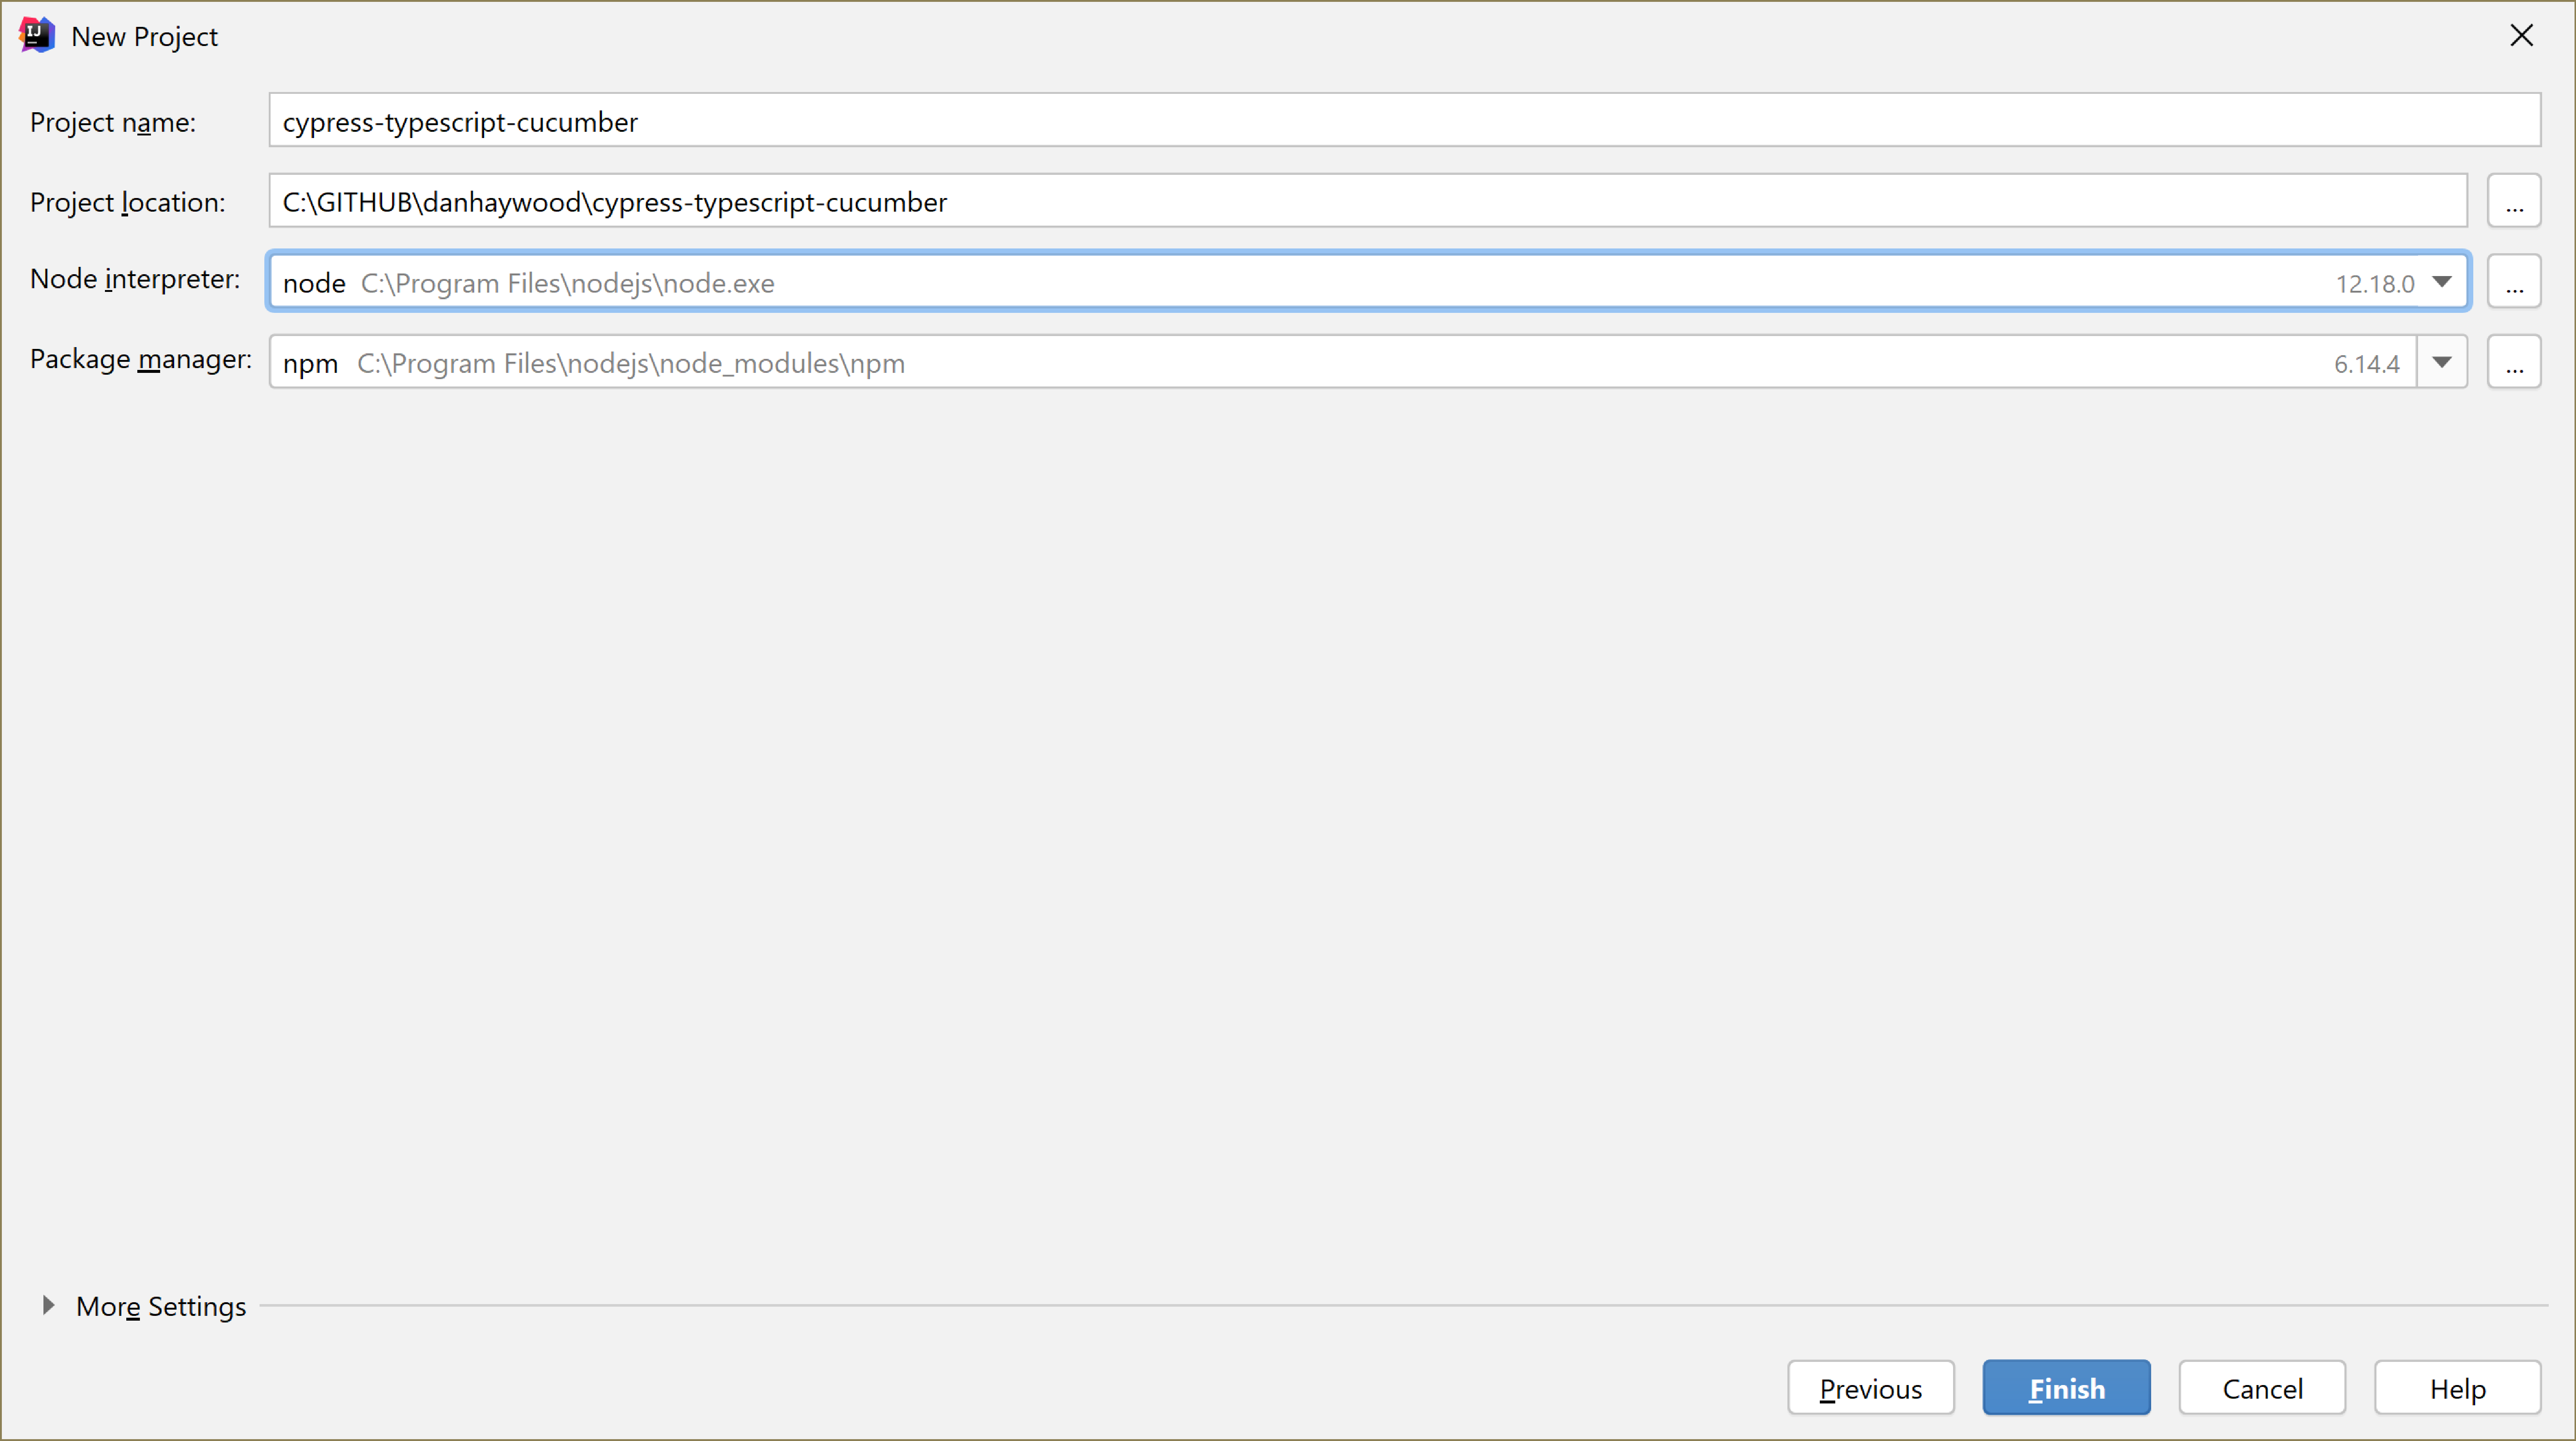Expand the More Settings section

[x=47, y=1305]
